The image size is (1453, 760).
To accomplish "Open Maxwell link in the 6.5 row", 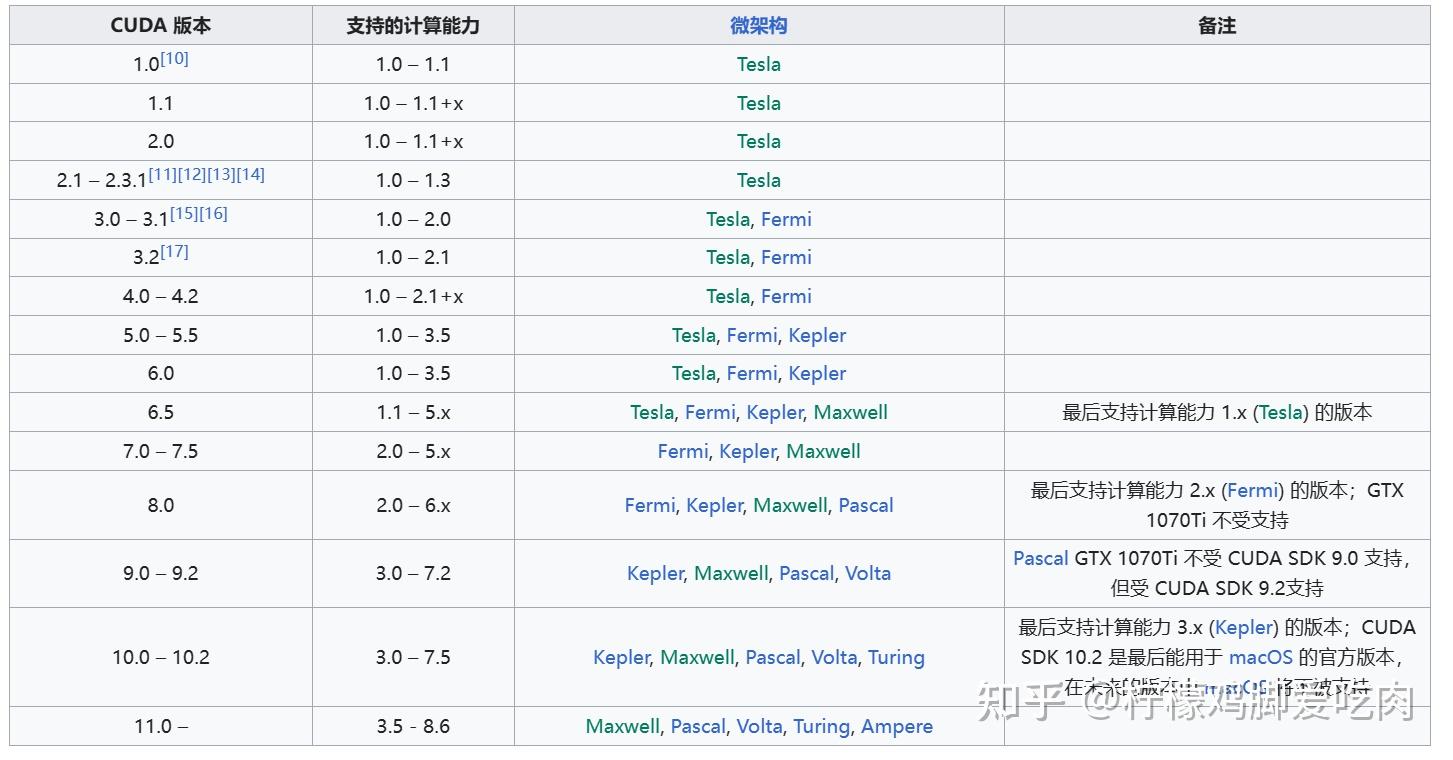I will [x=850, y=412].
